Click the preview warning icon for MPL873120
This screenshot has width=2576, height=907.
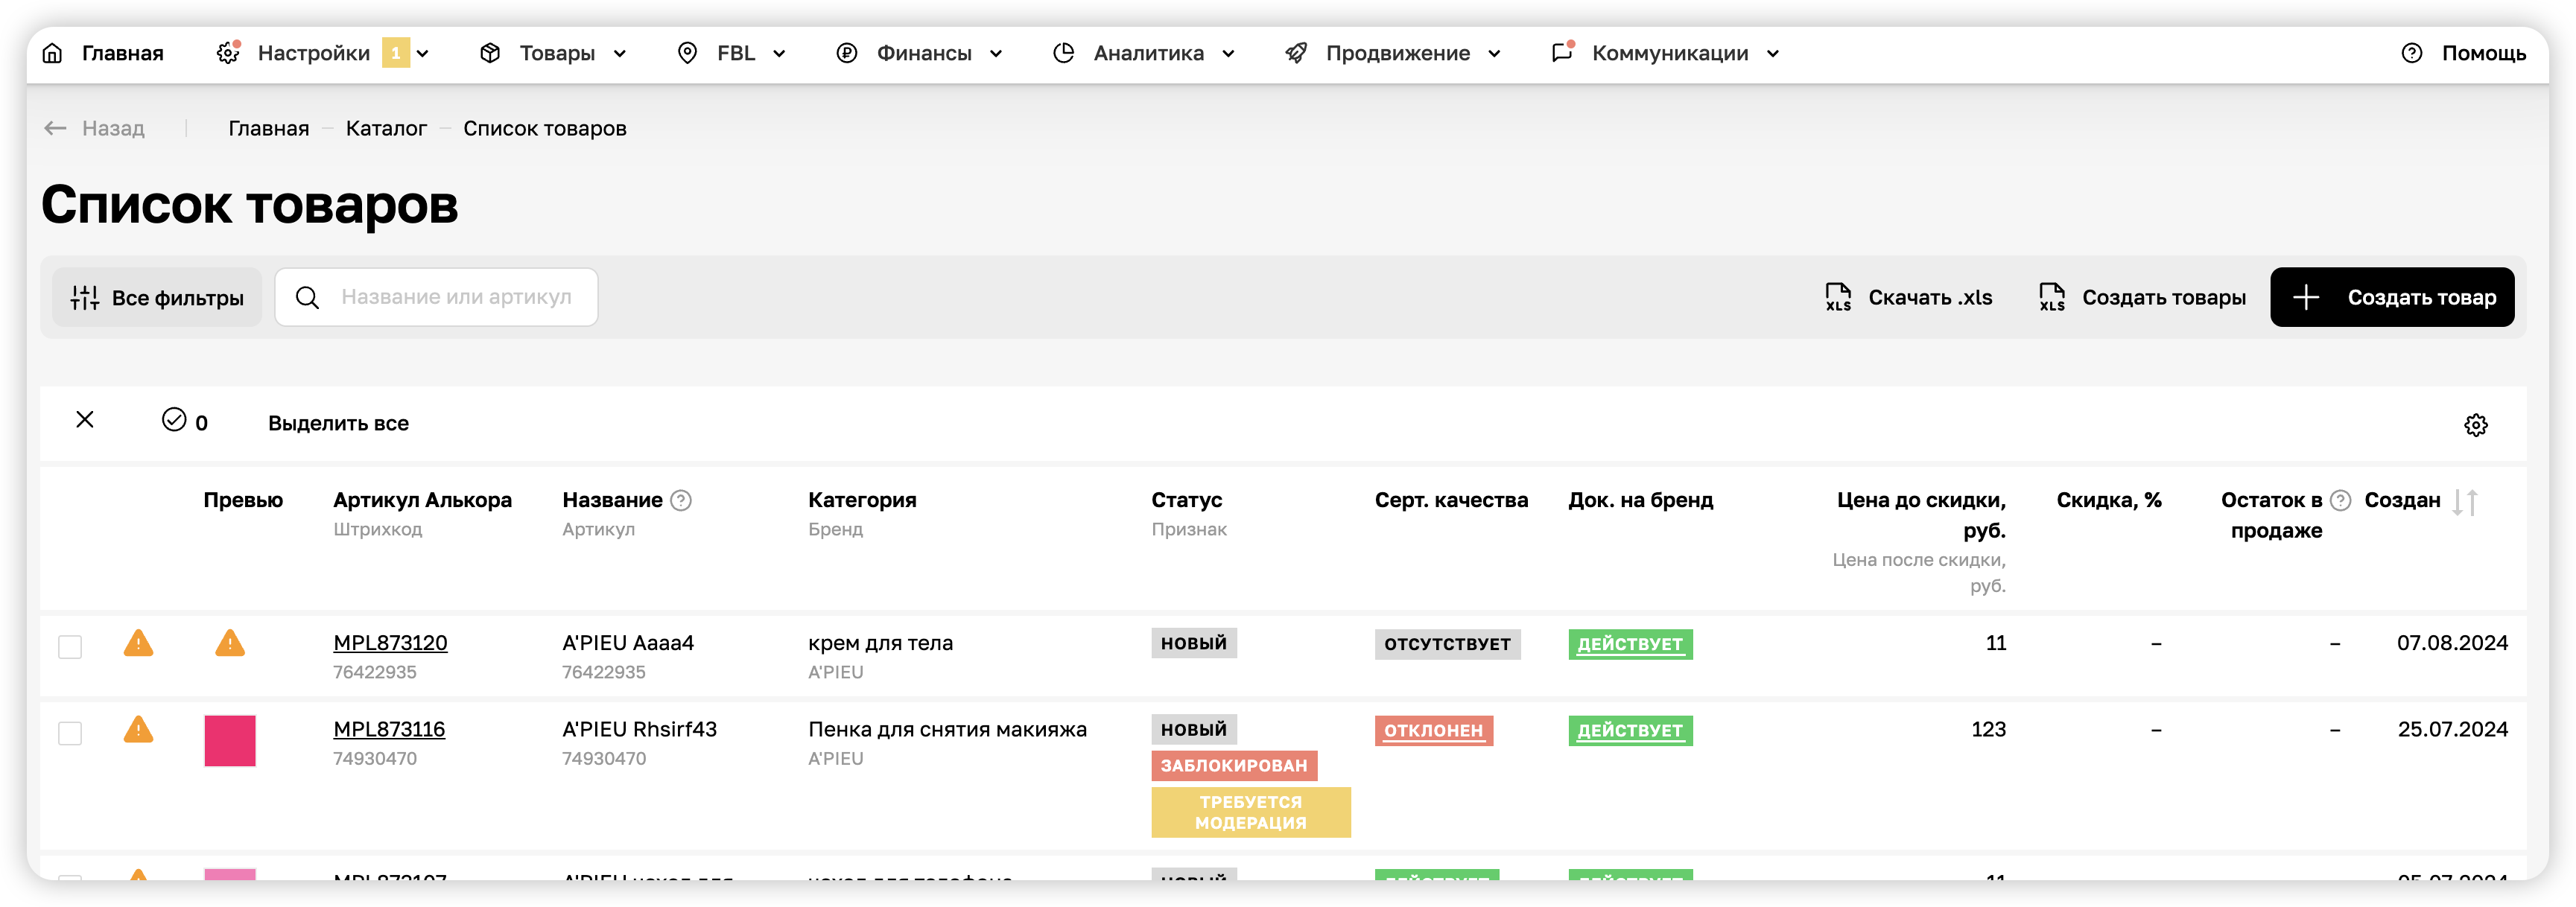(x=230, y=643)
